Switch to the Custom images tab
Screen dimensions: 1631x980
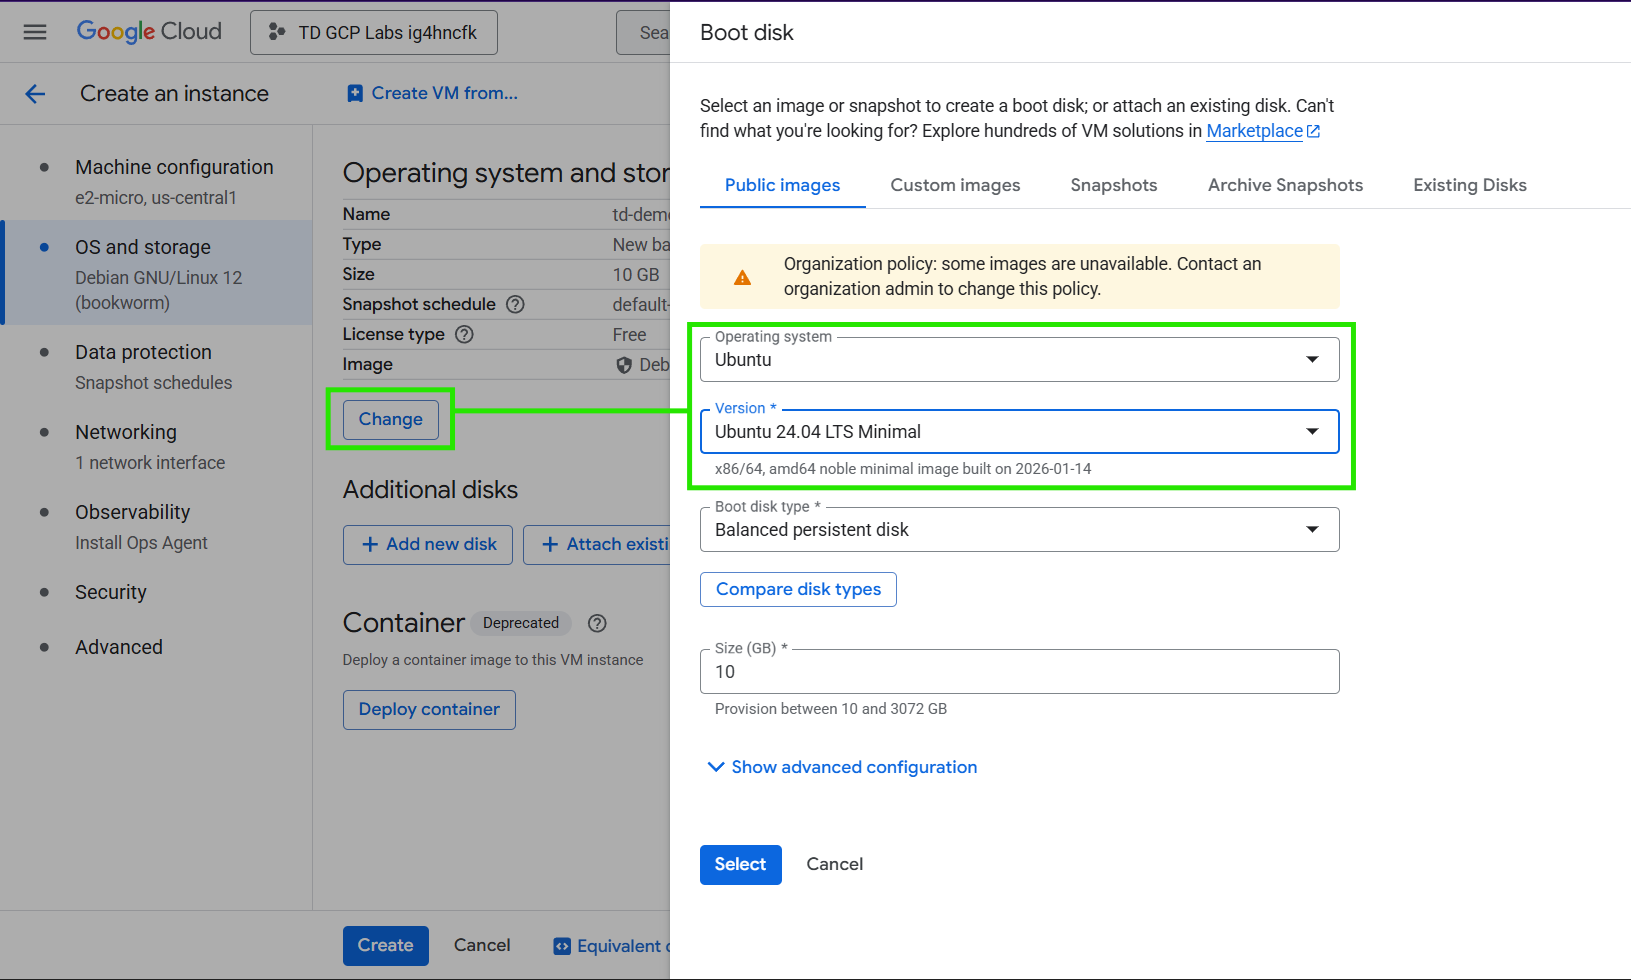tap(955, 185)
